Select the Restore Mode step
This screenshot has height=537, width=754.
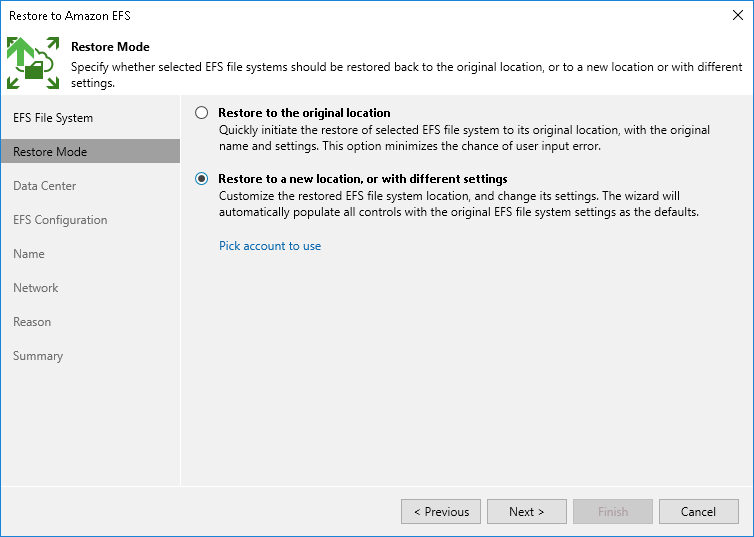pos(50,152)
